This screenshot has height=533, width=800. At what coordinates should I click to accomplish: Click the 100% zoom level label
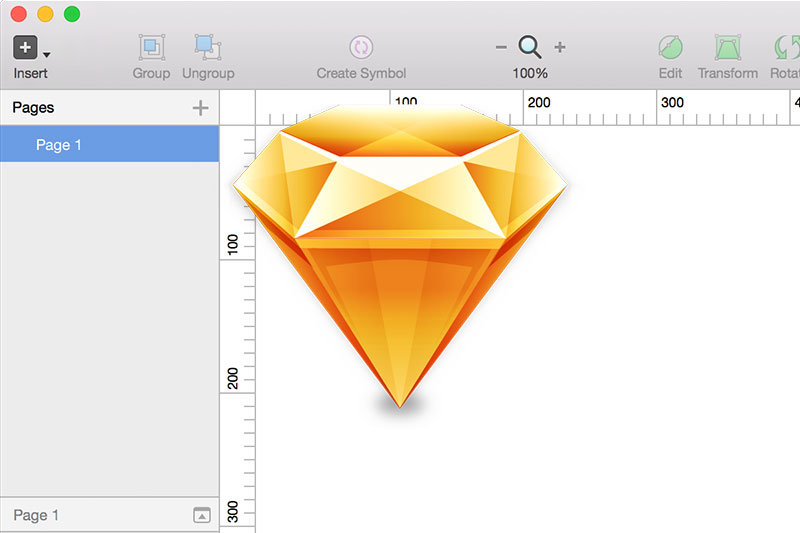coord(530,73)
